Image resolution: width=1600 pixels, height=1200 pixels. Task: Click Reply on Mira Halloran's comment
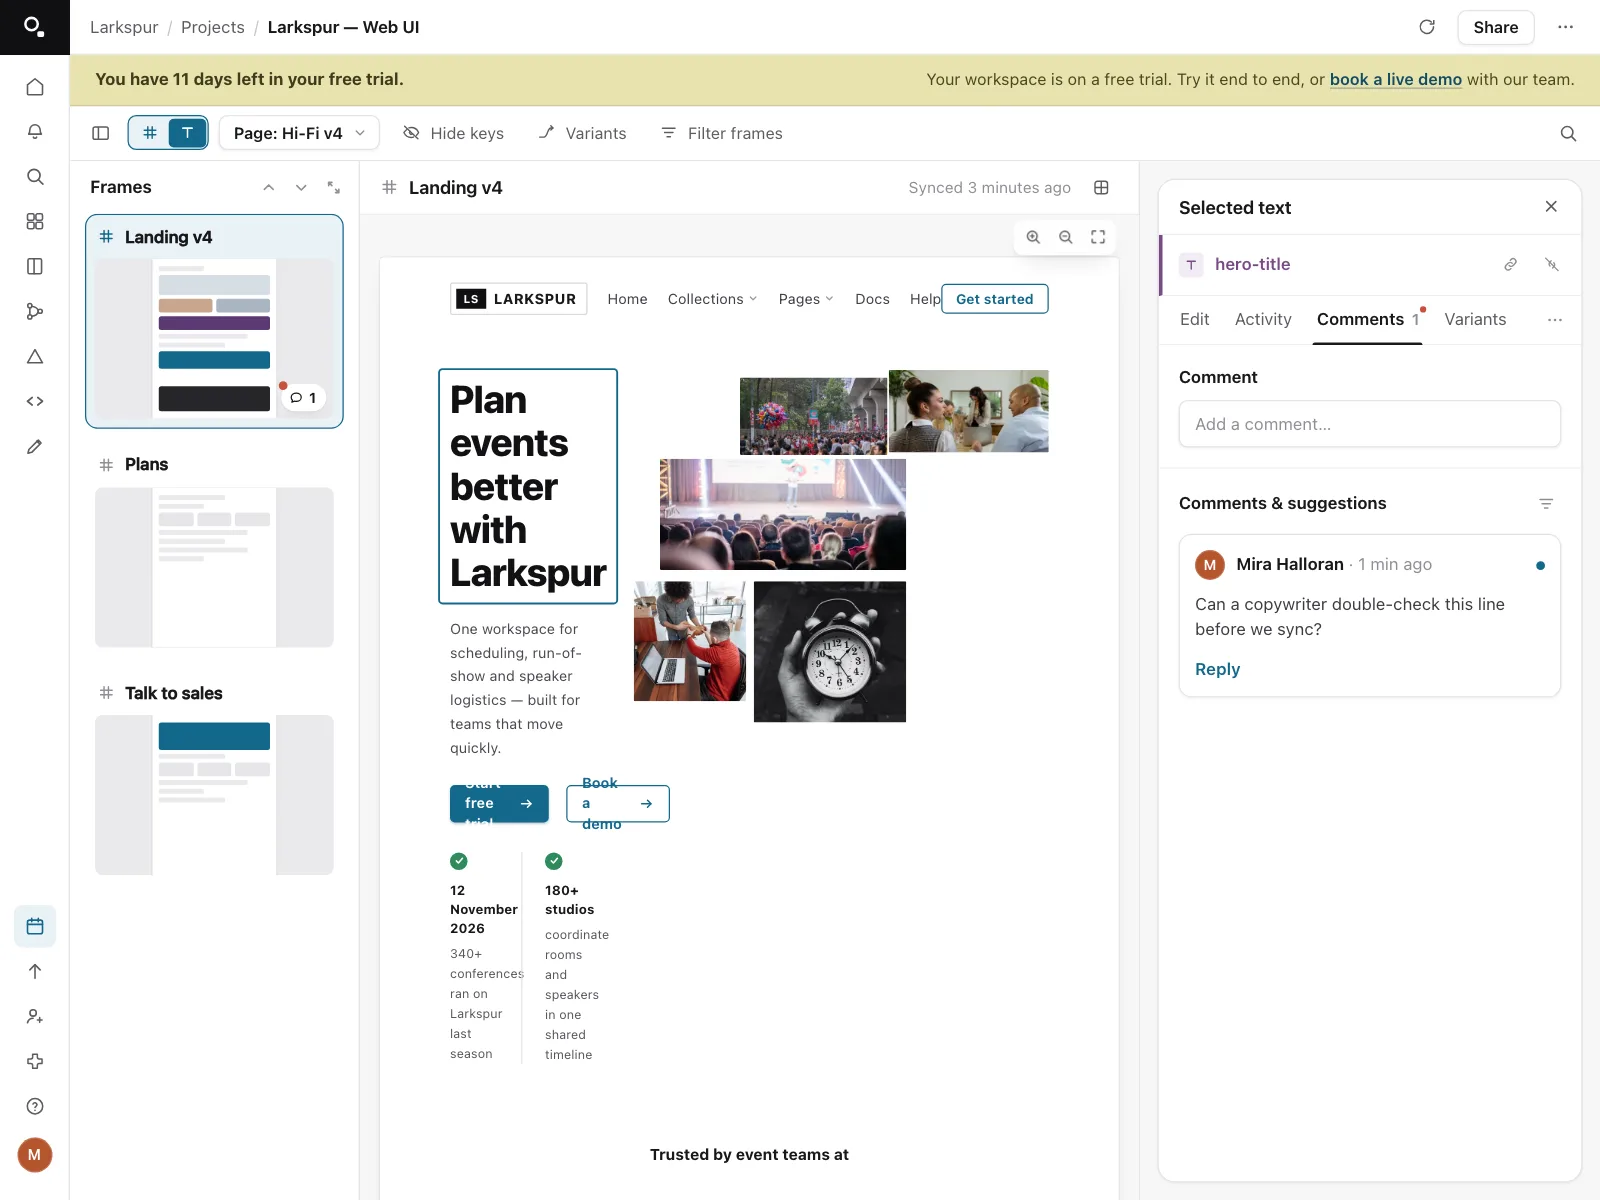pos(1217,669)
